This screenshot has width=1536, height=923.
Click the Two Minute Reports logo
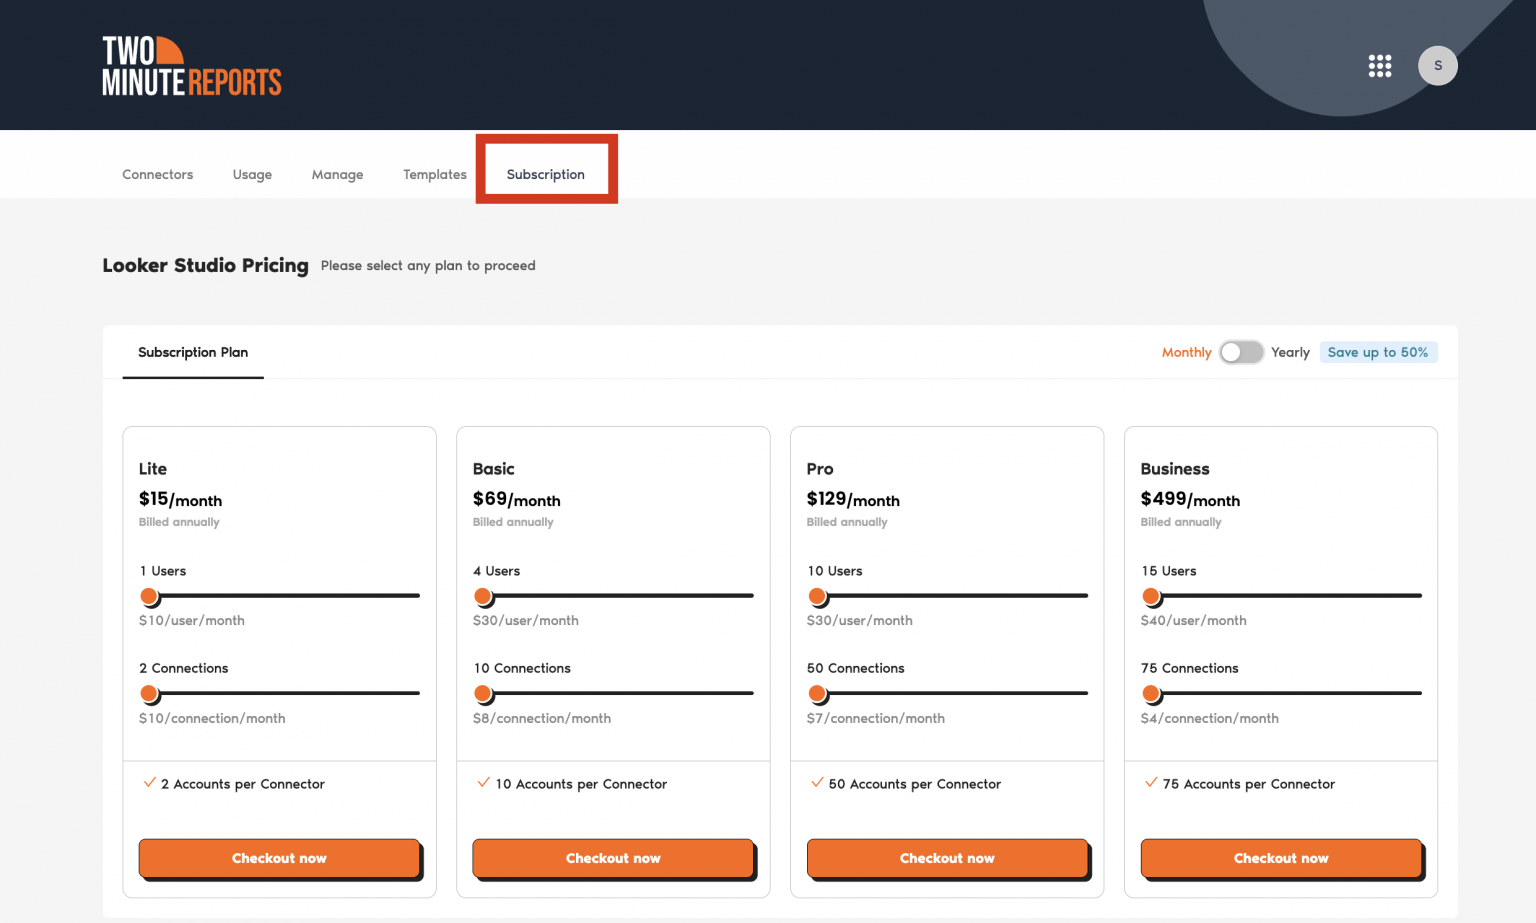tap(191, 64)
